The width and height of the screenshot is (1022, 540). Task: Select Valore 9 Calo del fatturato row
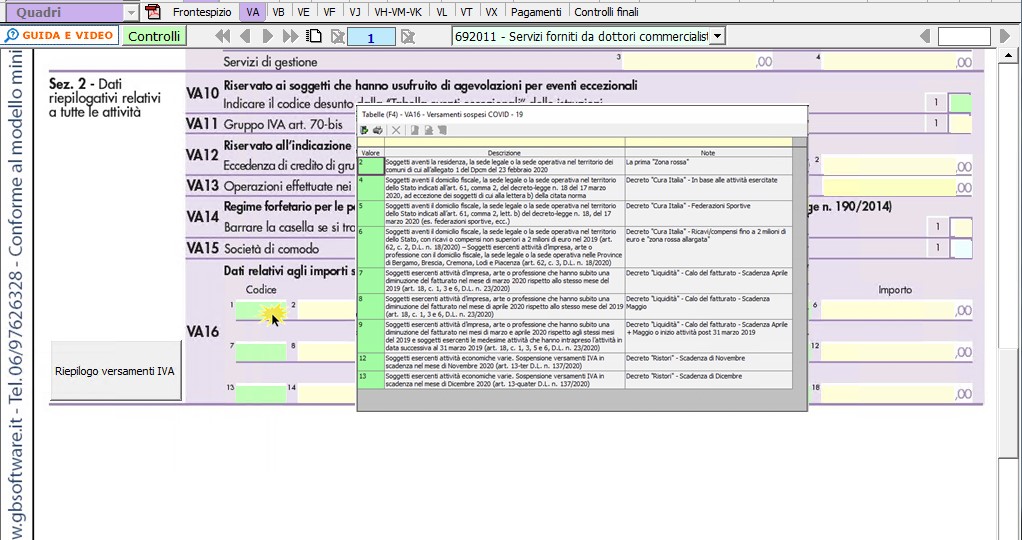pos(575,337)
